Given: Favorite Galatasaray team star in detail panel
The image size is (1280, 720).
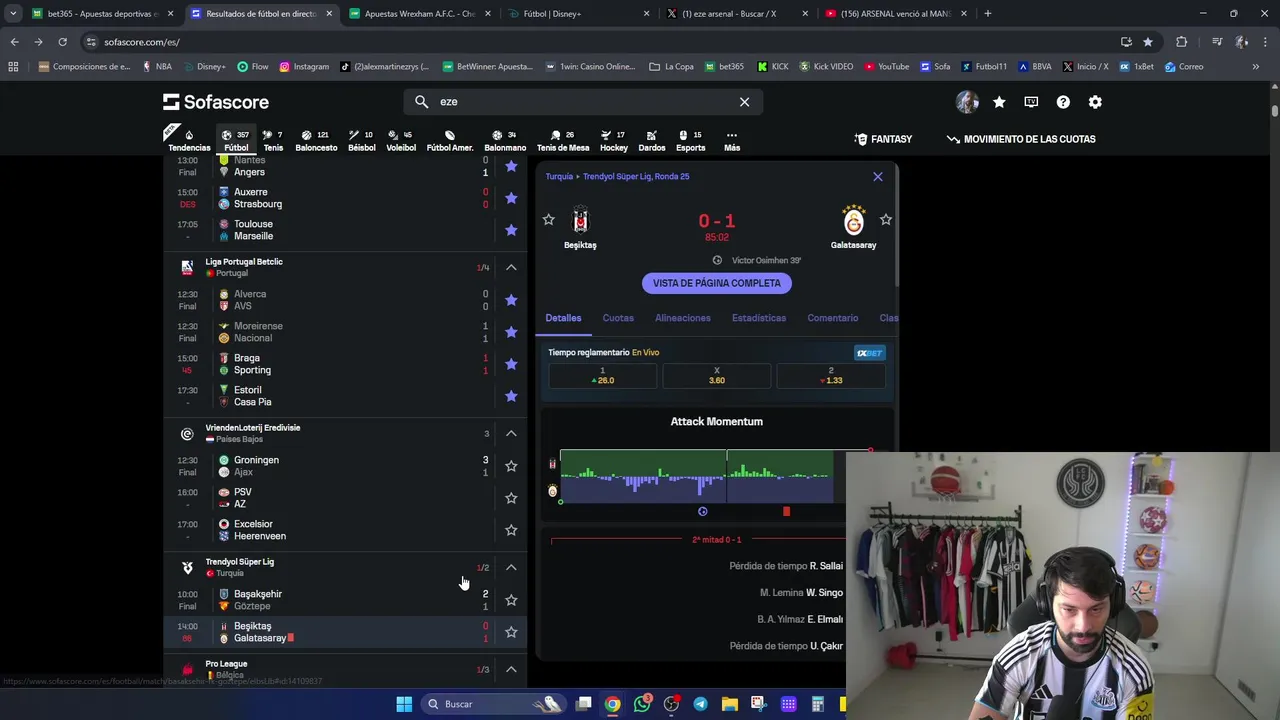Looking at the screenshot, I should tap(886, 220).
